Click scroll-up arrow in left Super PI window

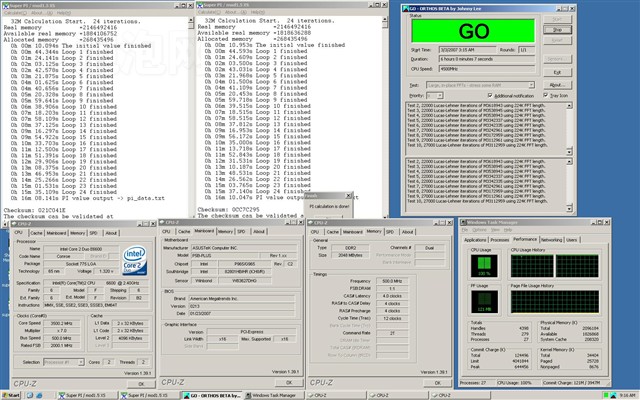coord(191,20)
